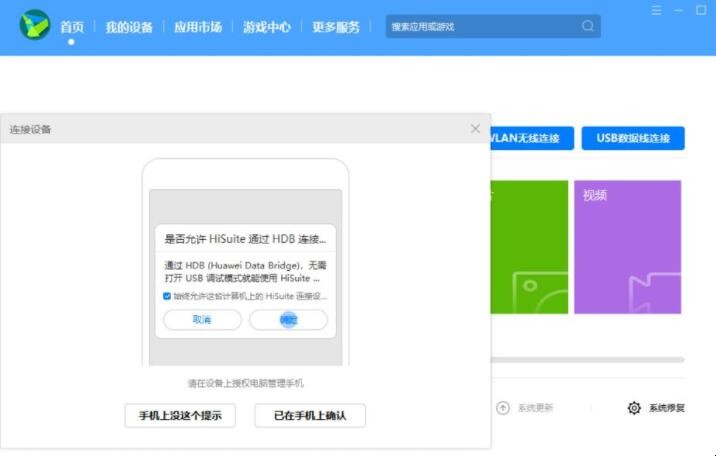Click the magnifier search icon

click(x=588, y=26)
